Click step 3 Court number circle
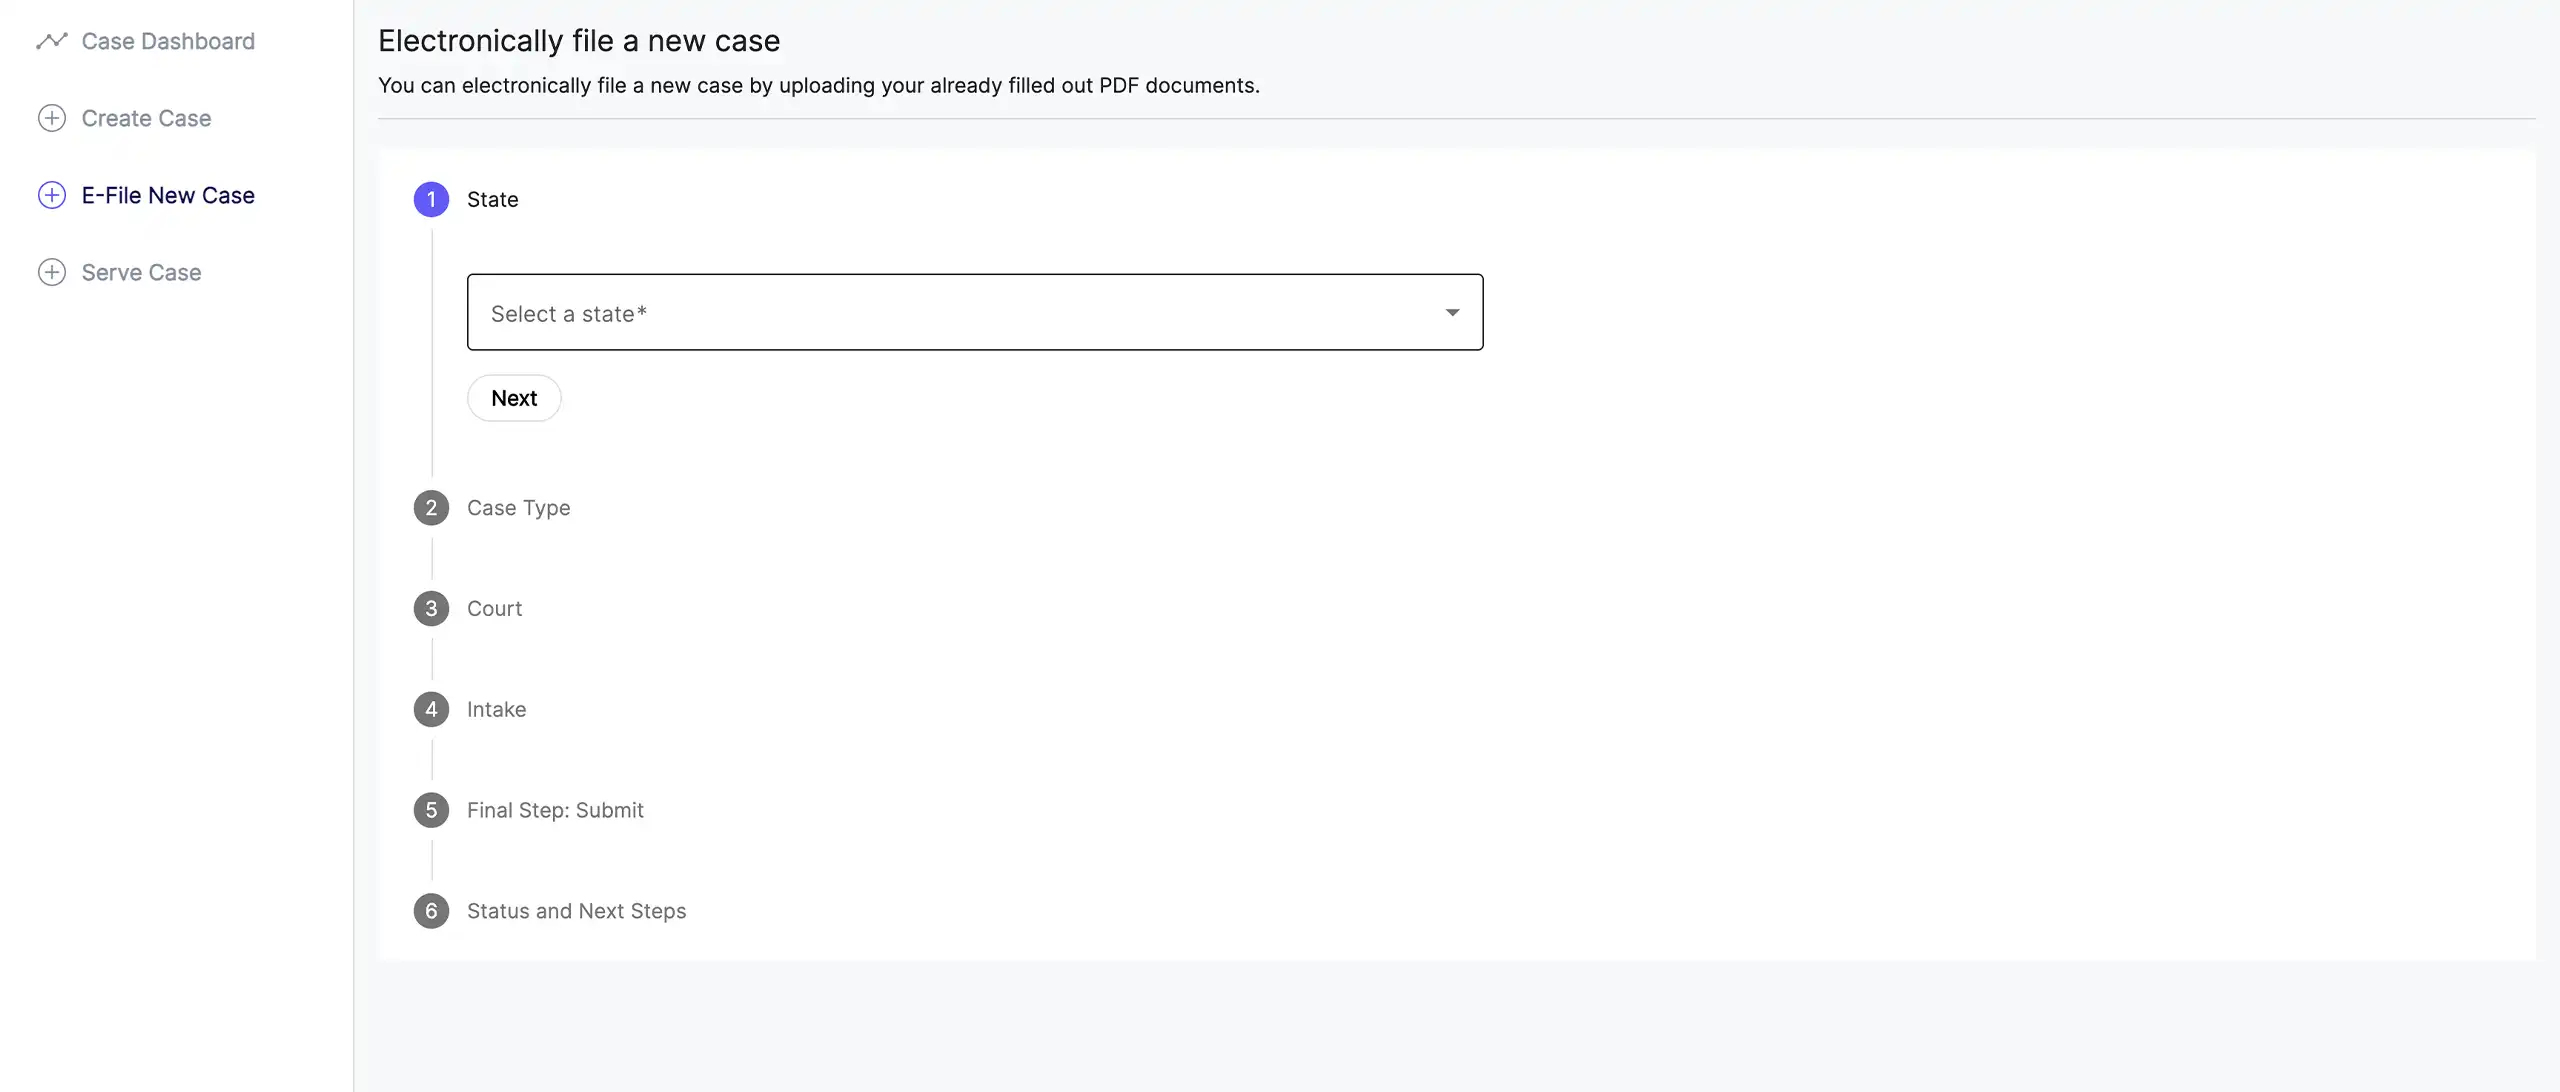Screen dimensions: 2560x1092 coord(431,609)
